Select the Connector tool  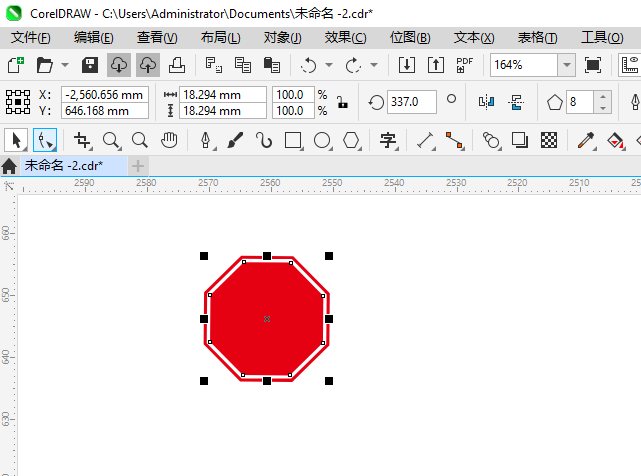tap(455, 140)
